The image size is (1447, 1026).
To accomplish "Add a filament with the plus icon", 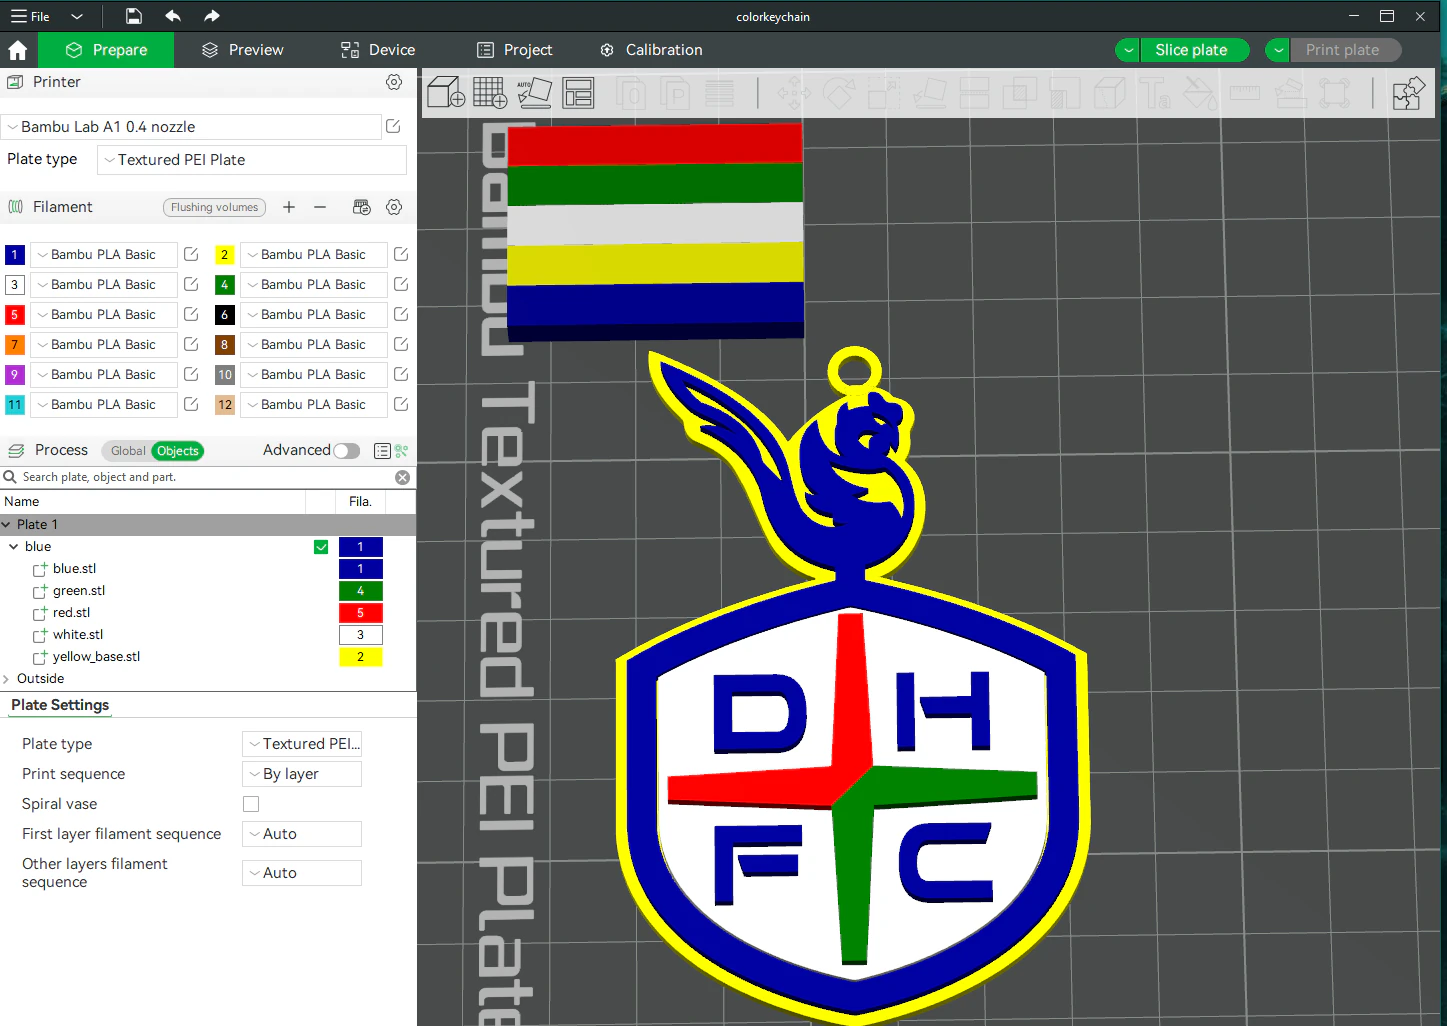I will (x=289, y=207).
